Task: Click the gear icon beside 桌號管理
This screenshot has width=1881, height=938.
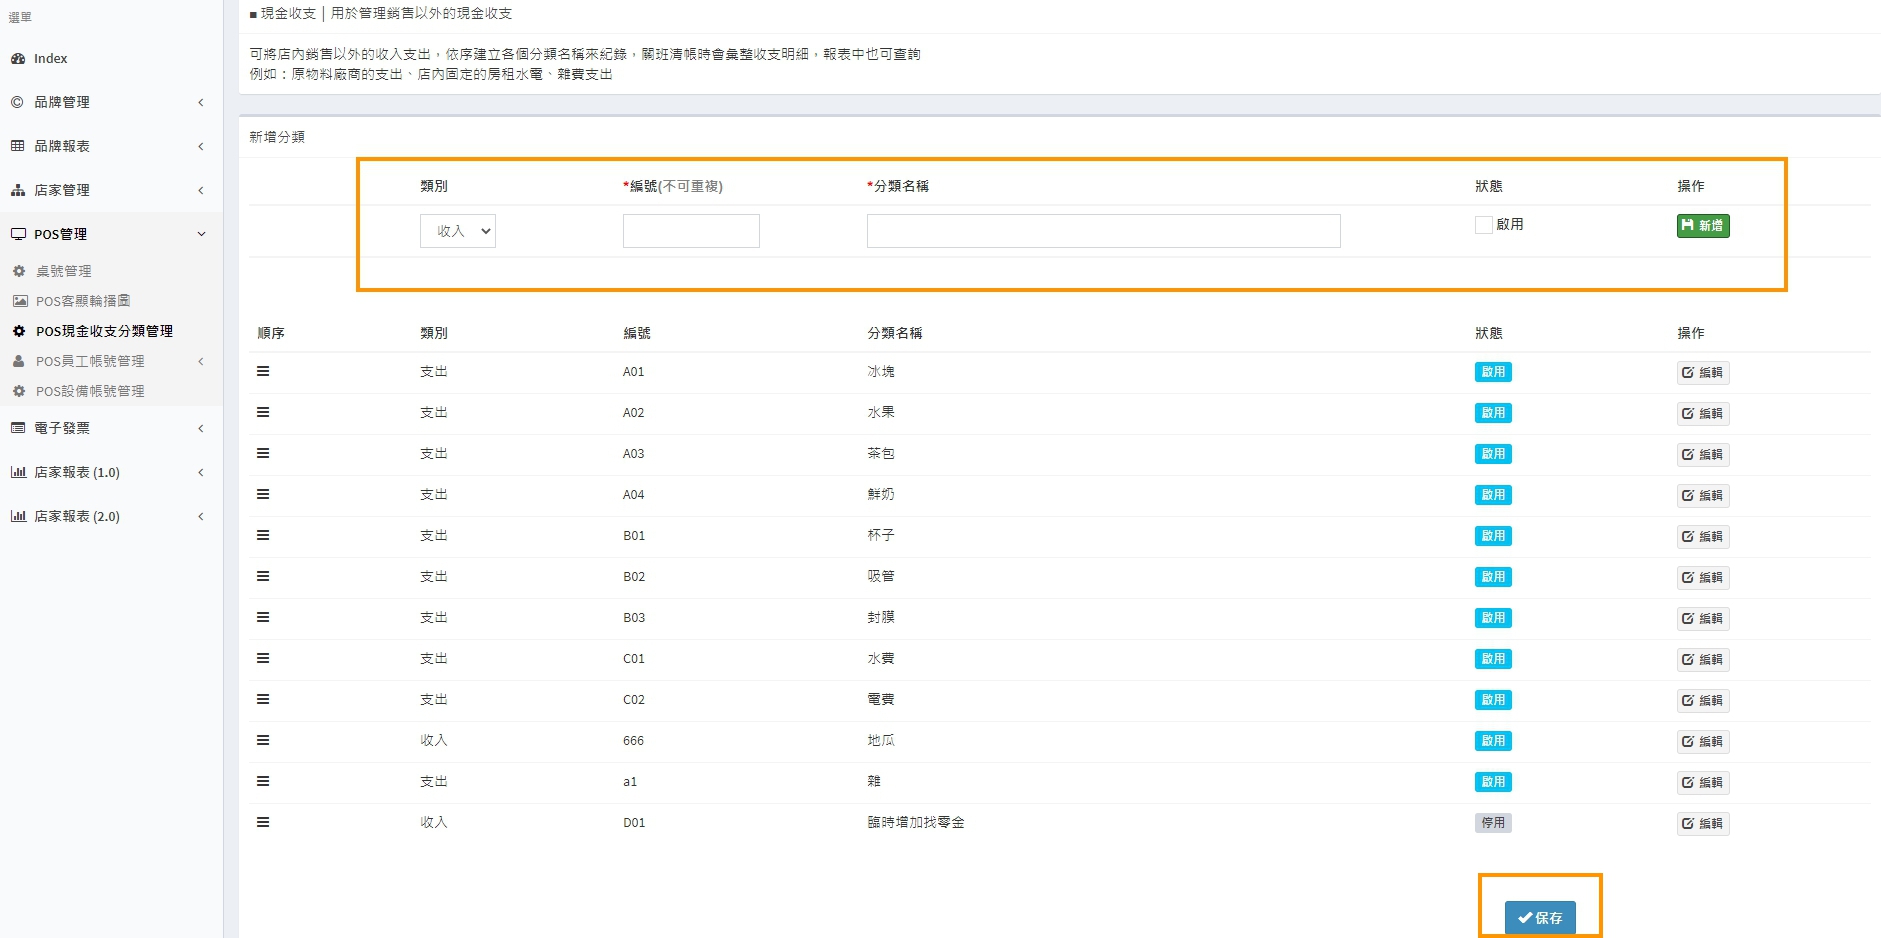Action: (19, 271)
